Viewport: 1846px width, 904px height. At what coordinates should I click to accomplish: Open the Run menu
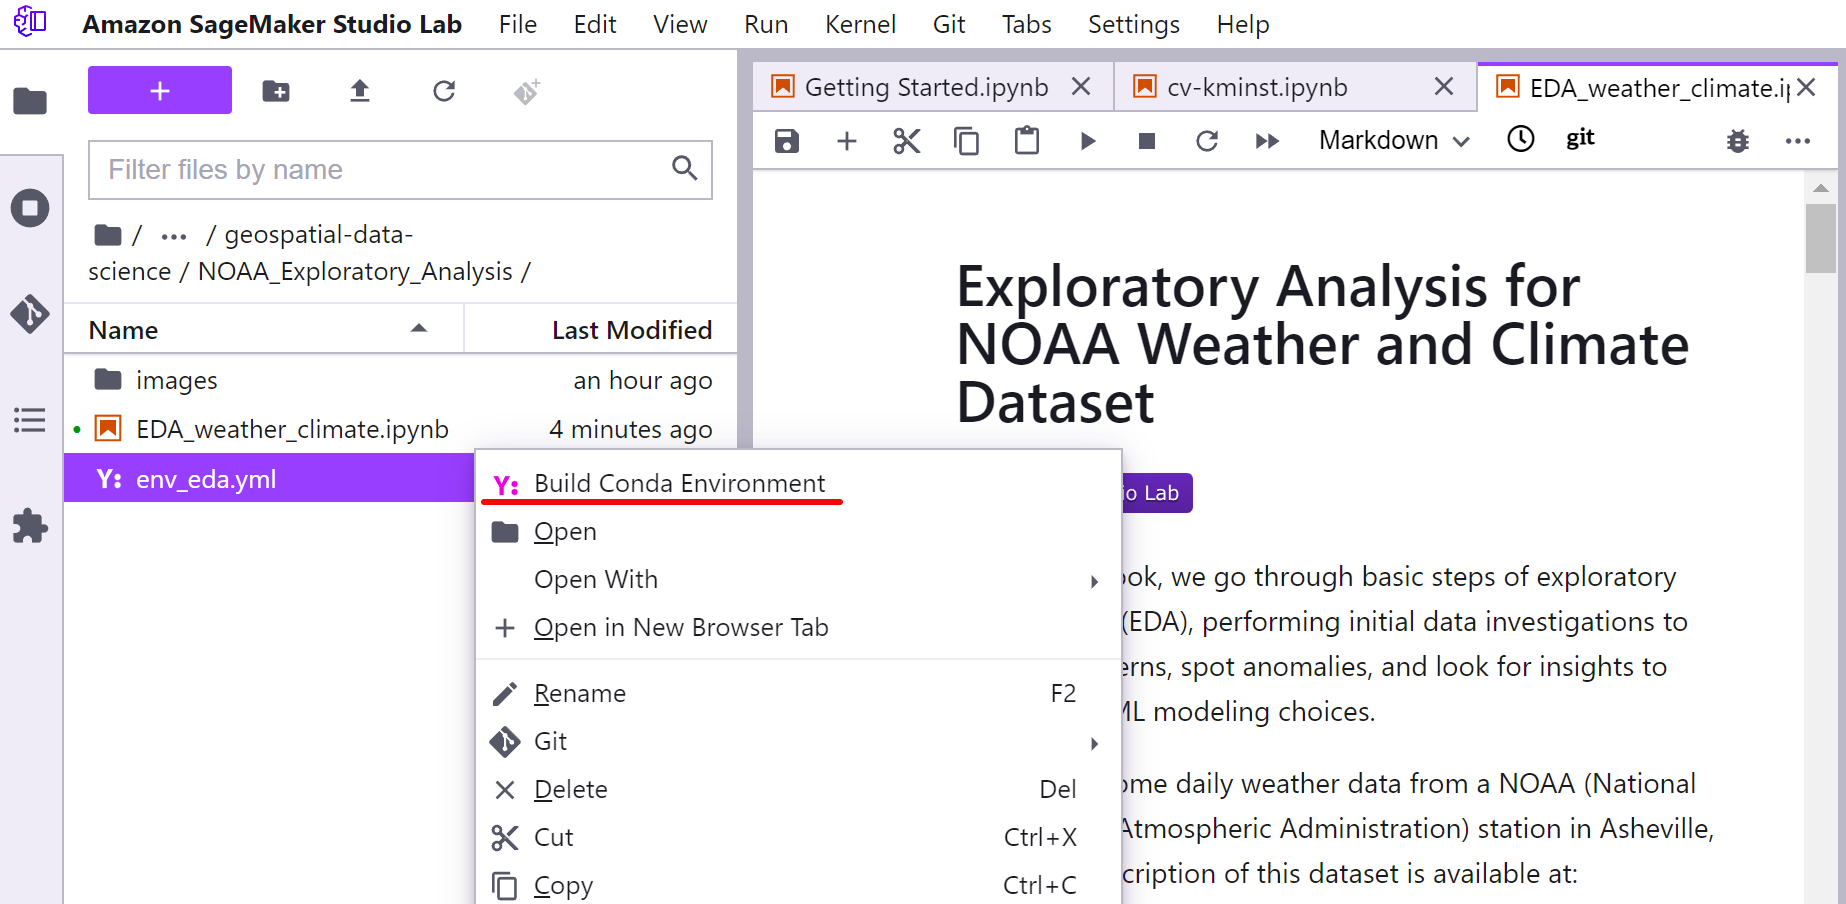[x=766, y=24]
